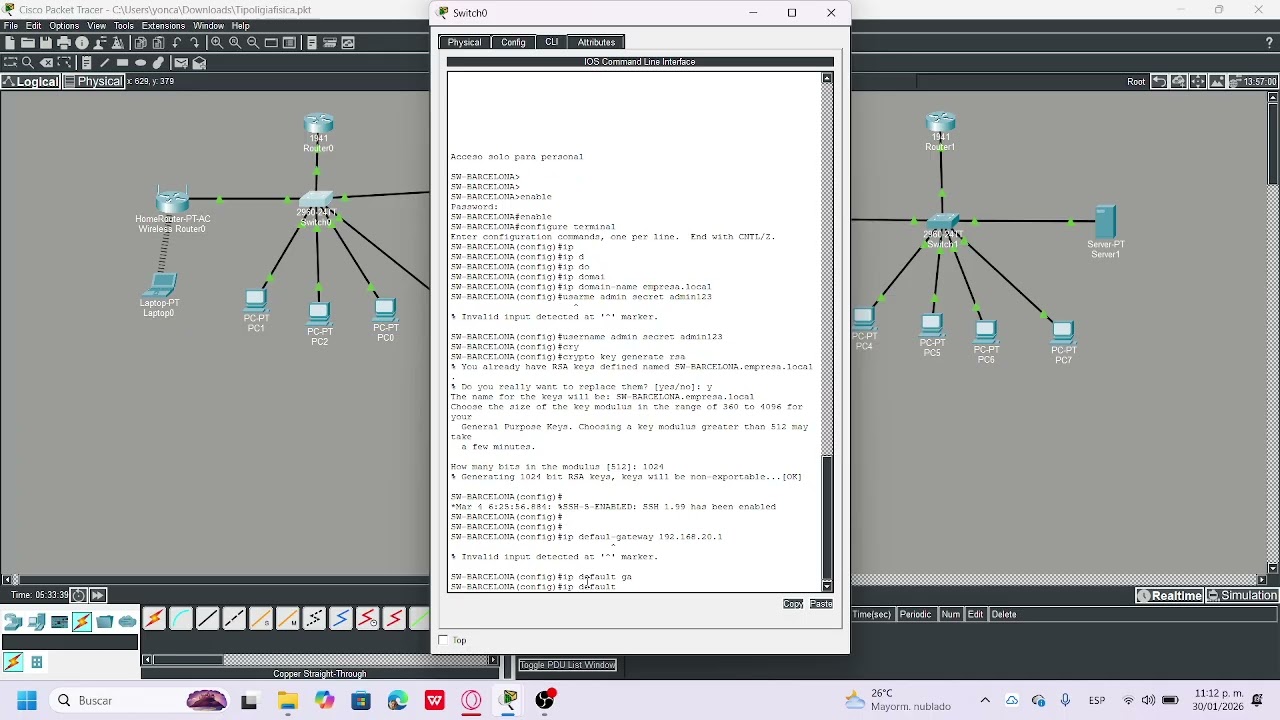Reset zoom on the workspace
This screenshot has width=1280, height=720.
[x=234, y=43]
